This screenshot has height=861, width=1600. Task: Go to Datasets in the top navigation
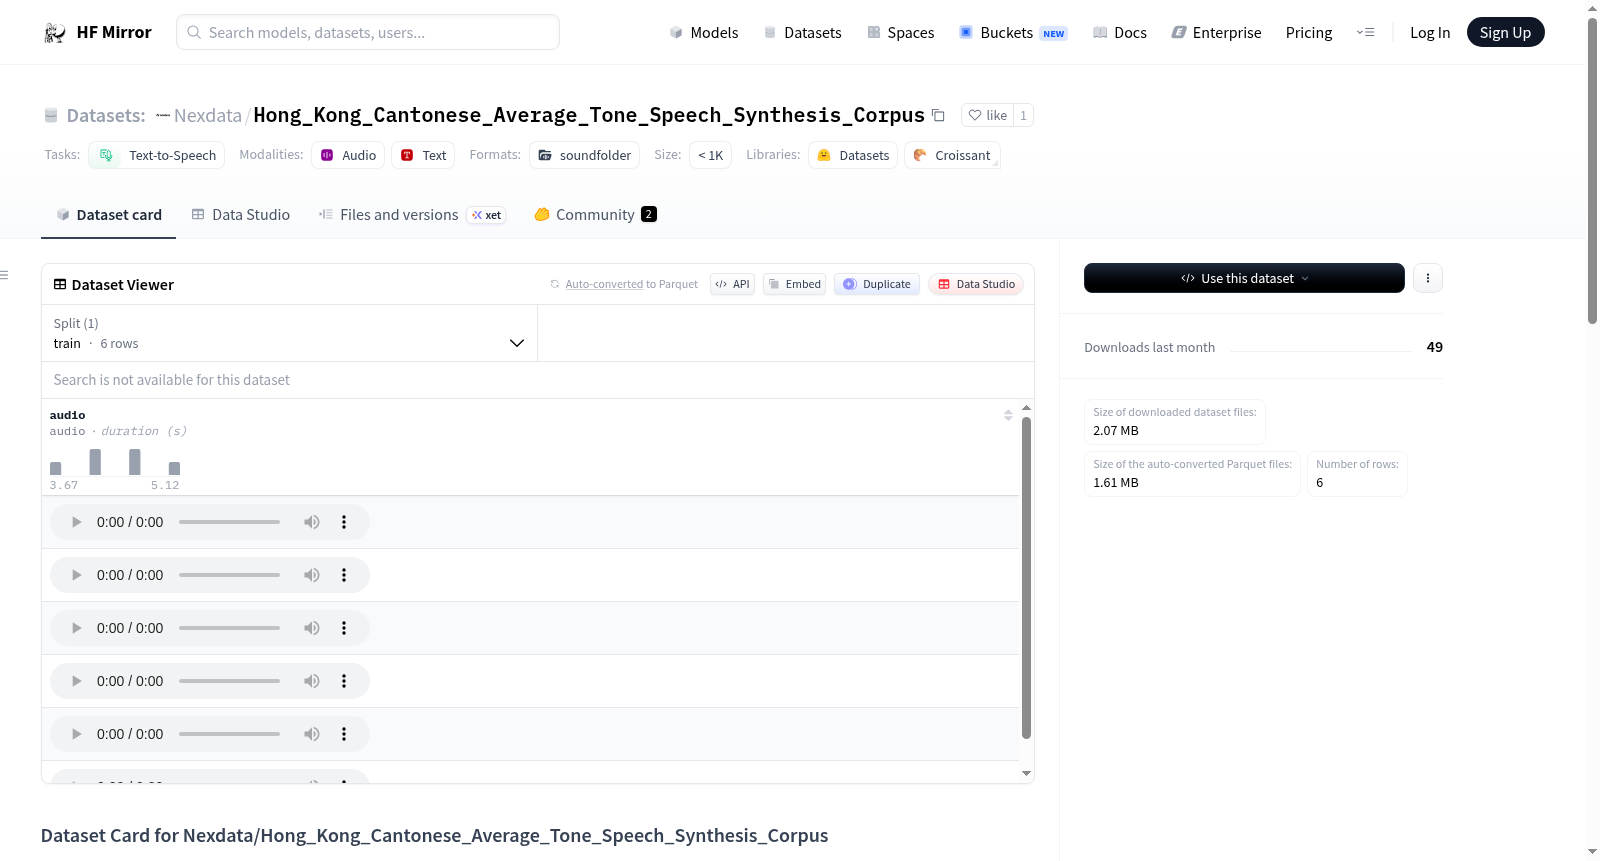pos(802,32)
